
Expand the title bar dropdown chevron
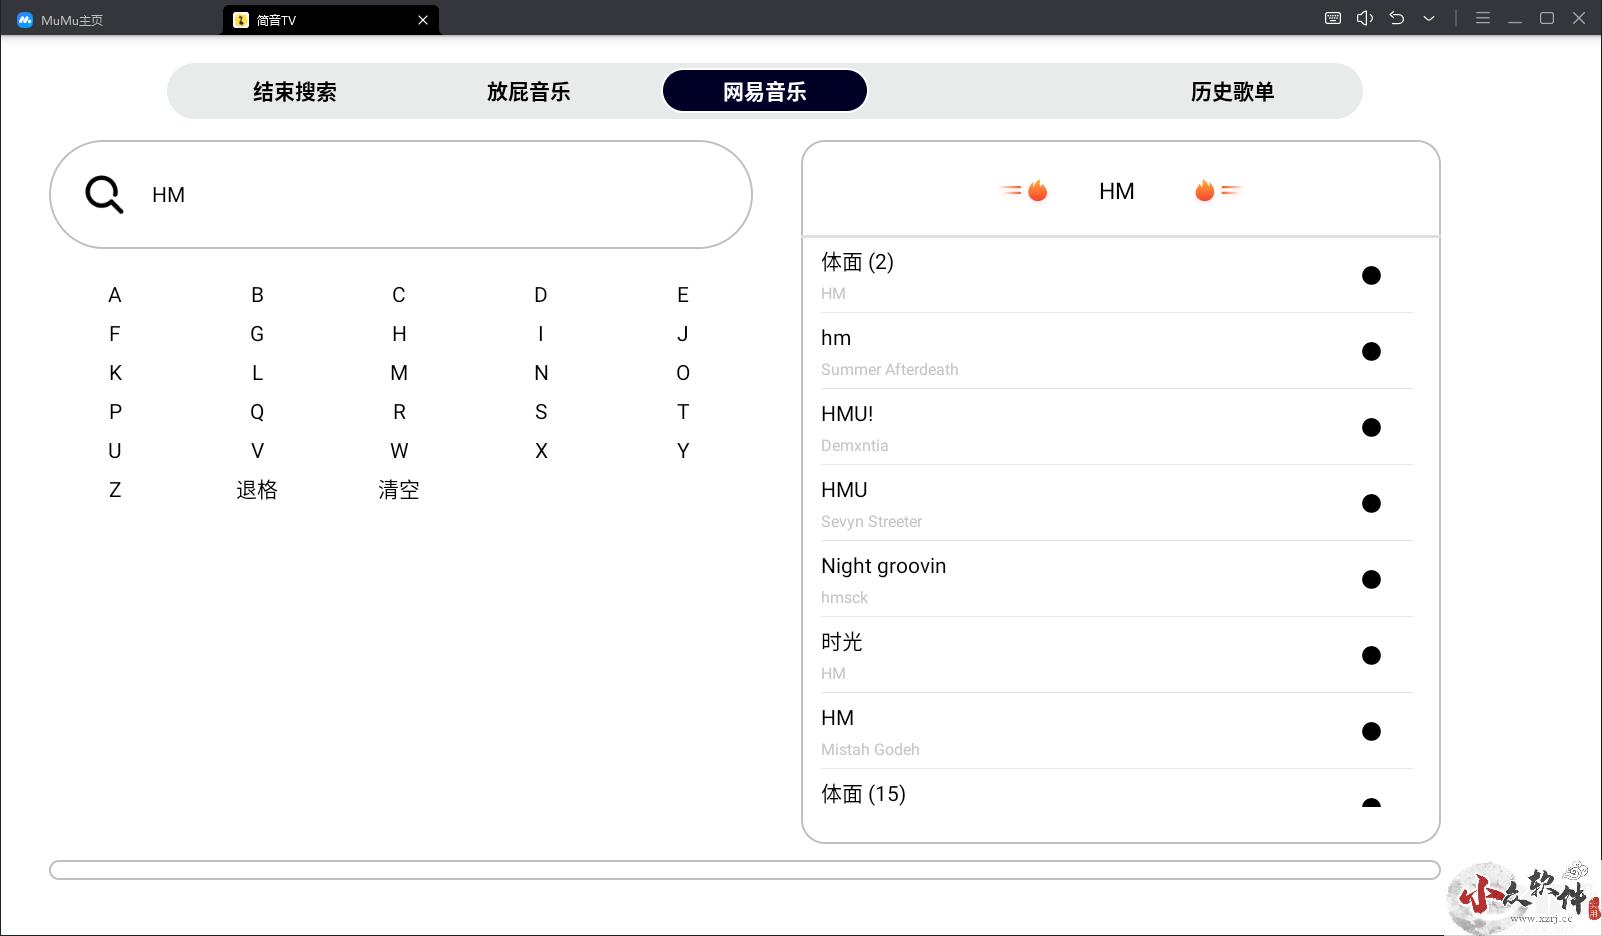pyautogui.click(x=1429, y=18)
